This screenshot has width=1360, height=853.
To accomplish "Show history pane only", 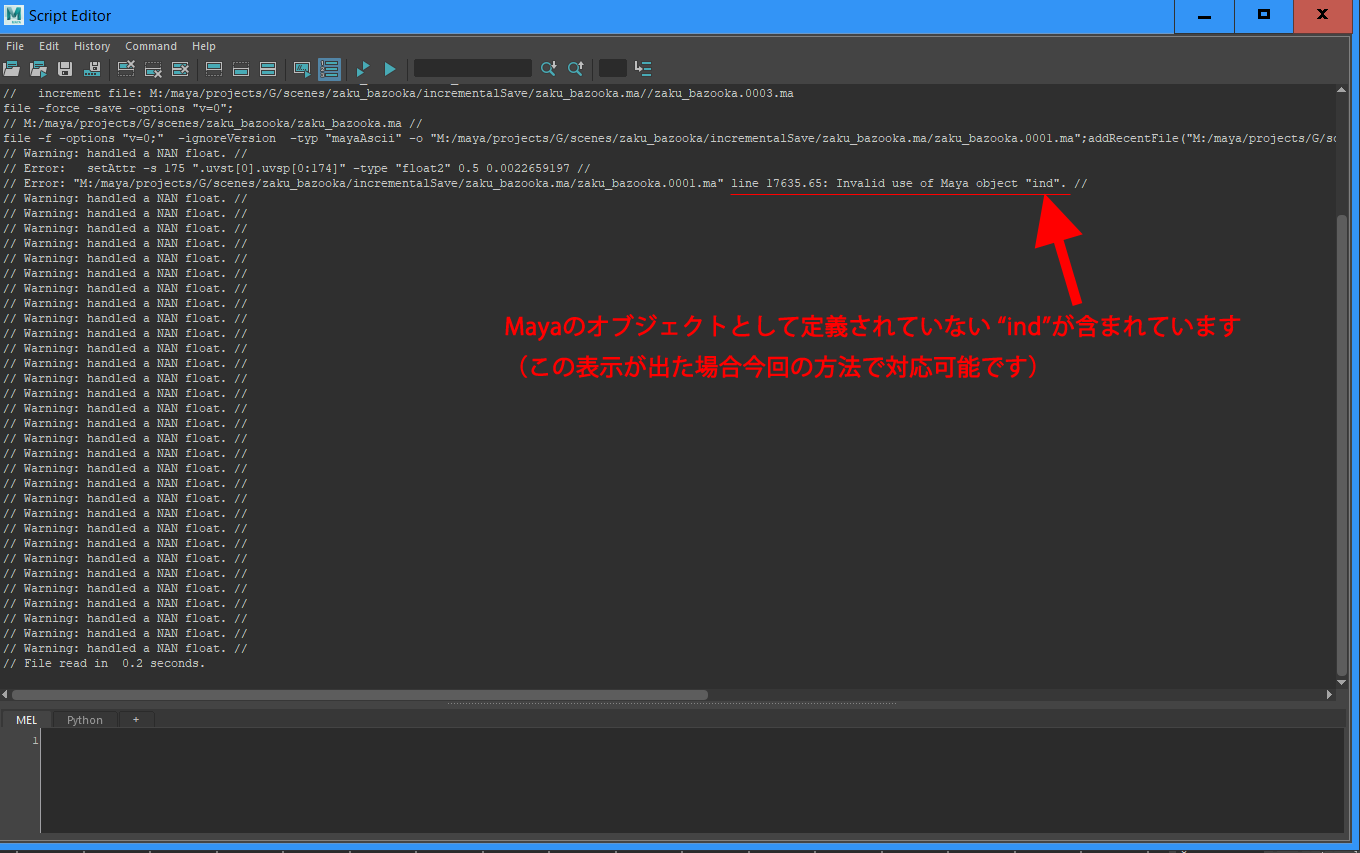I will click(x=214, y=69).
